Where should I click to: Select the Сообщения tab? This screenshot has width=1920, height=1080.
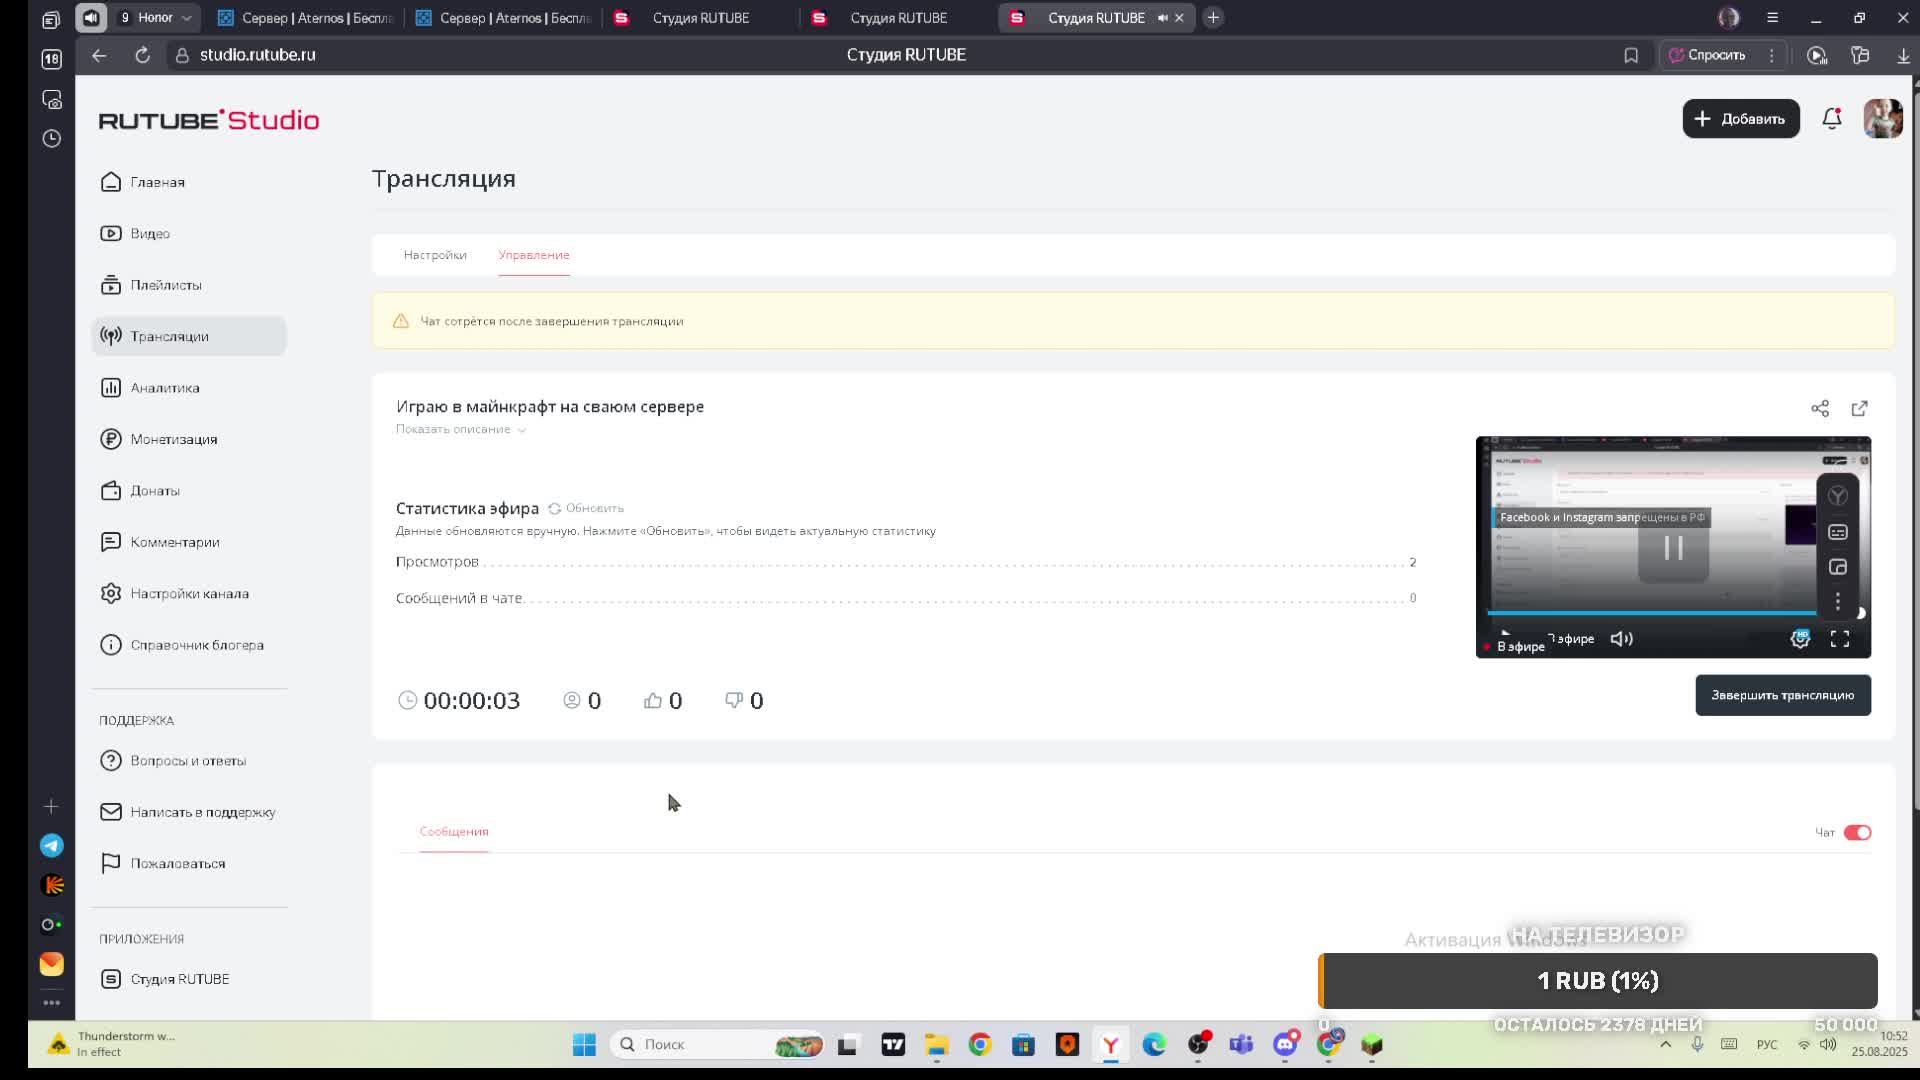click(x=454, y=832)
